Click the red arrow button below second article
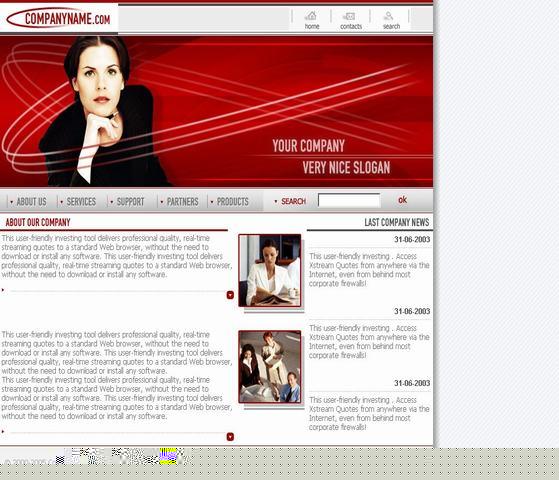This screenshot has height=480, width=559. coord(230,437)
